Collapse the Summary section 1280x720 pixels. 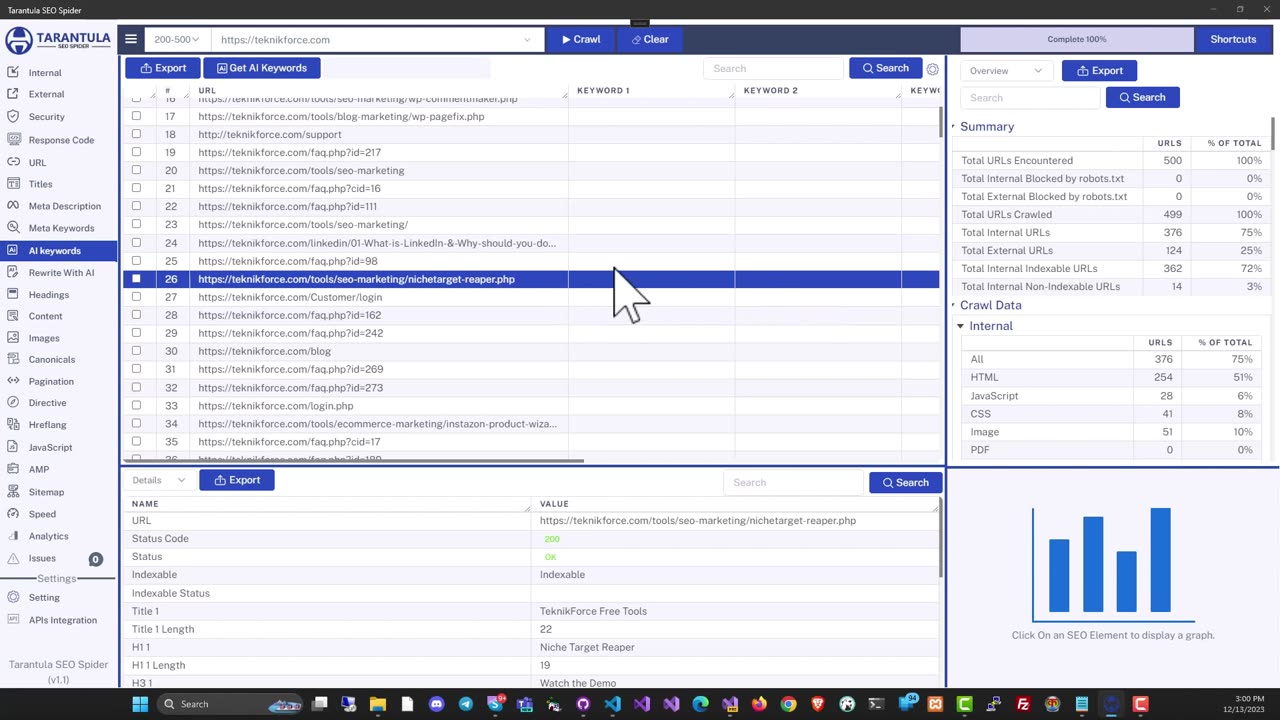click(x=953, y=127)
